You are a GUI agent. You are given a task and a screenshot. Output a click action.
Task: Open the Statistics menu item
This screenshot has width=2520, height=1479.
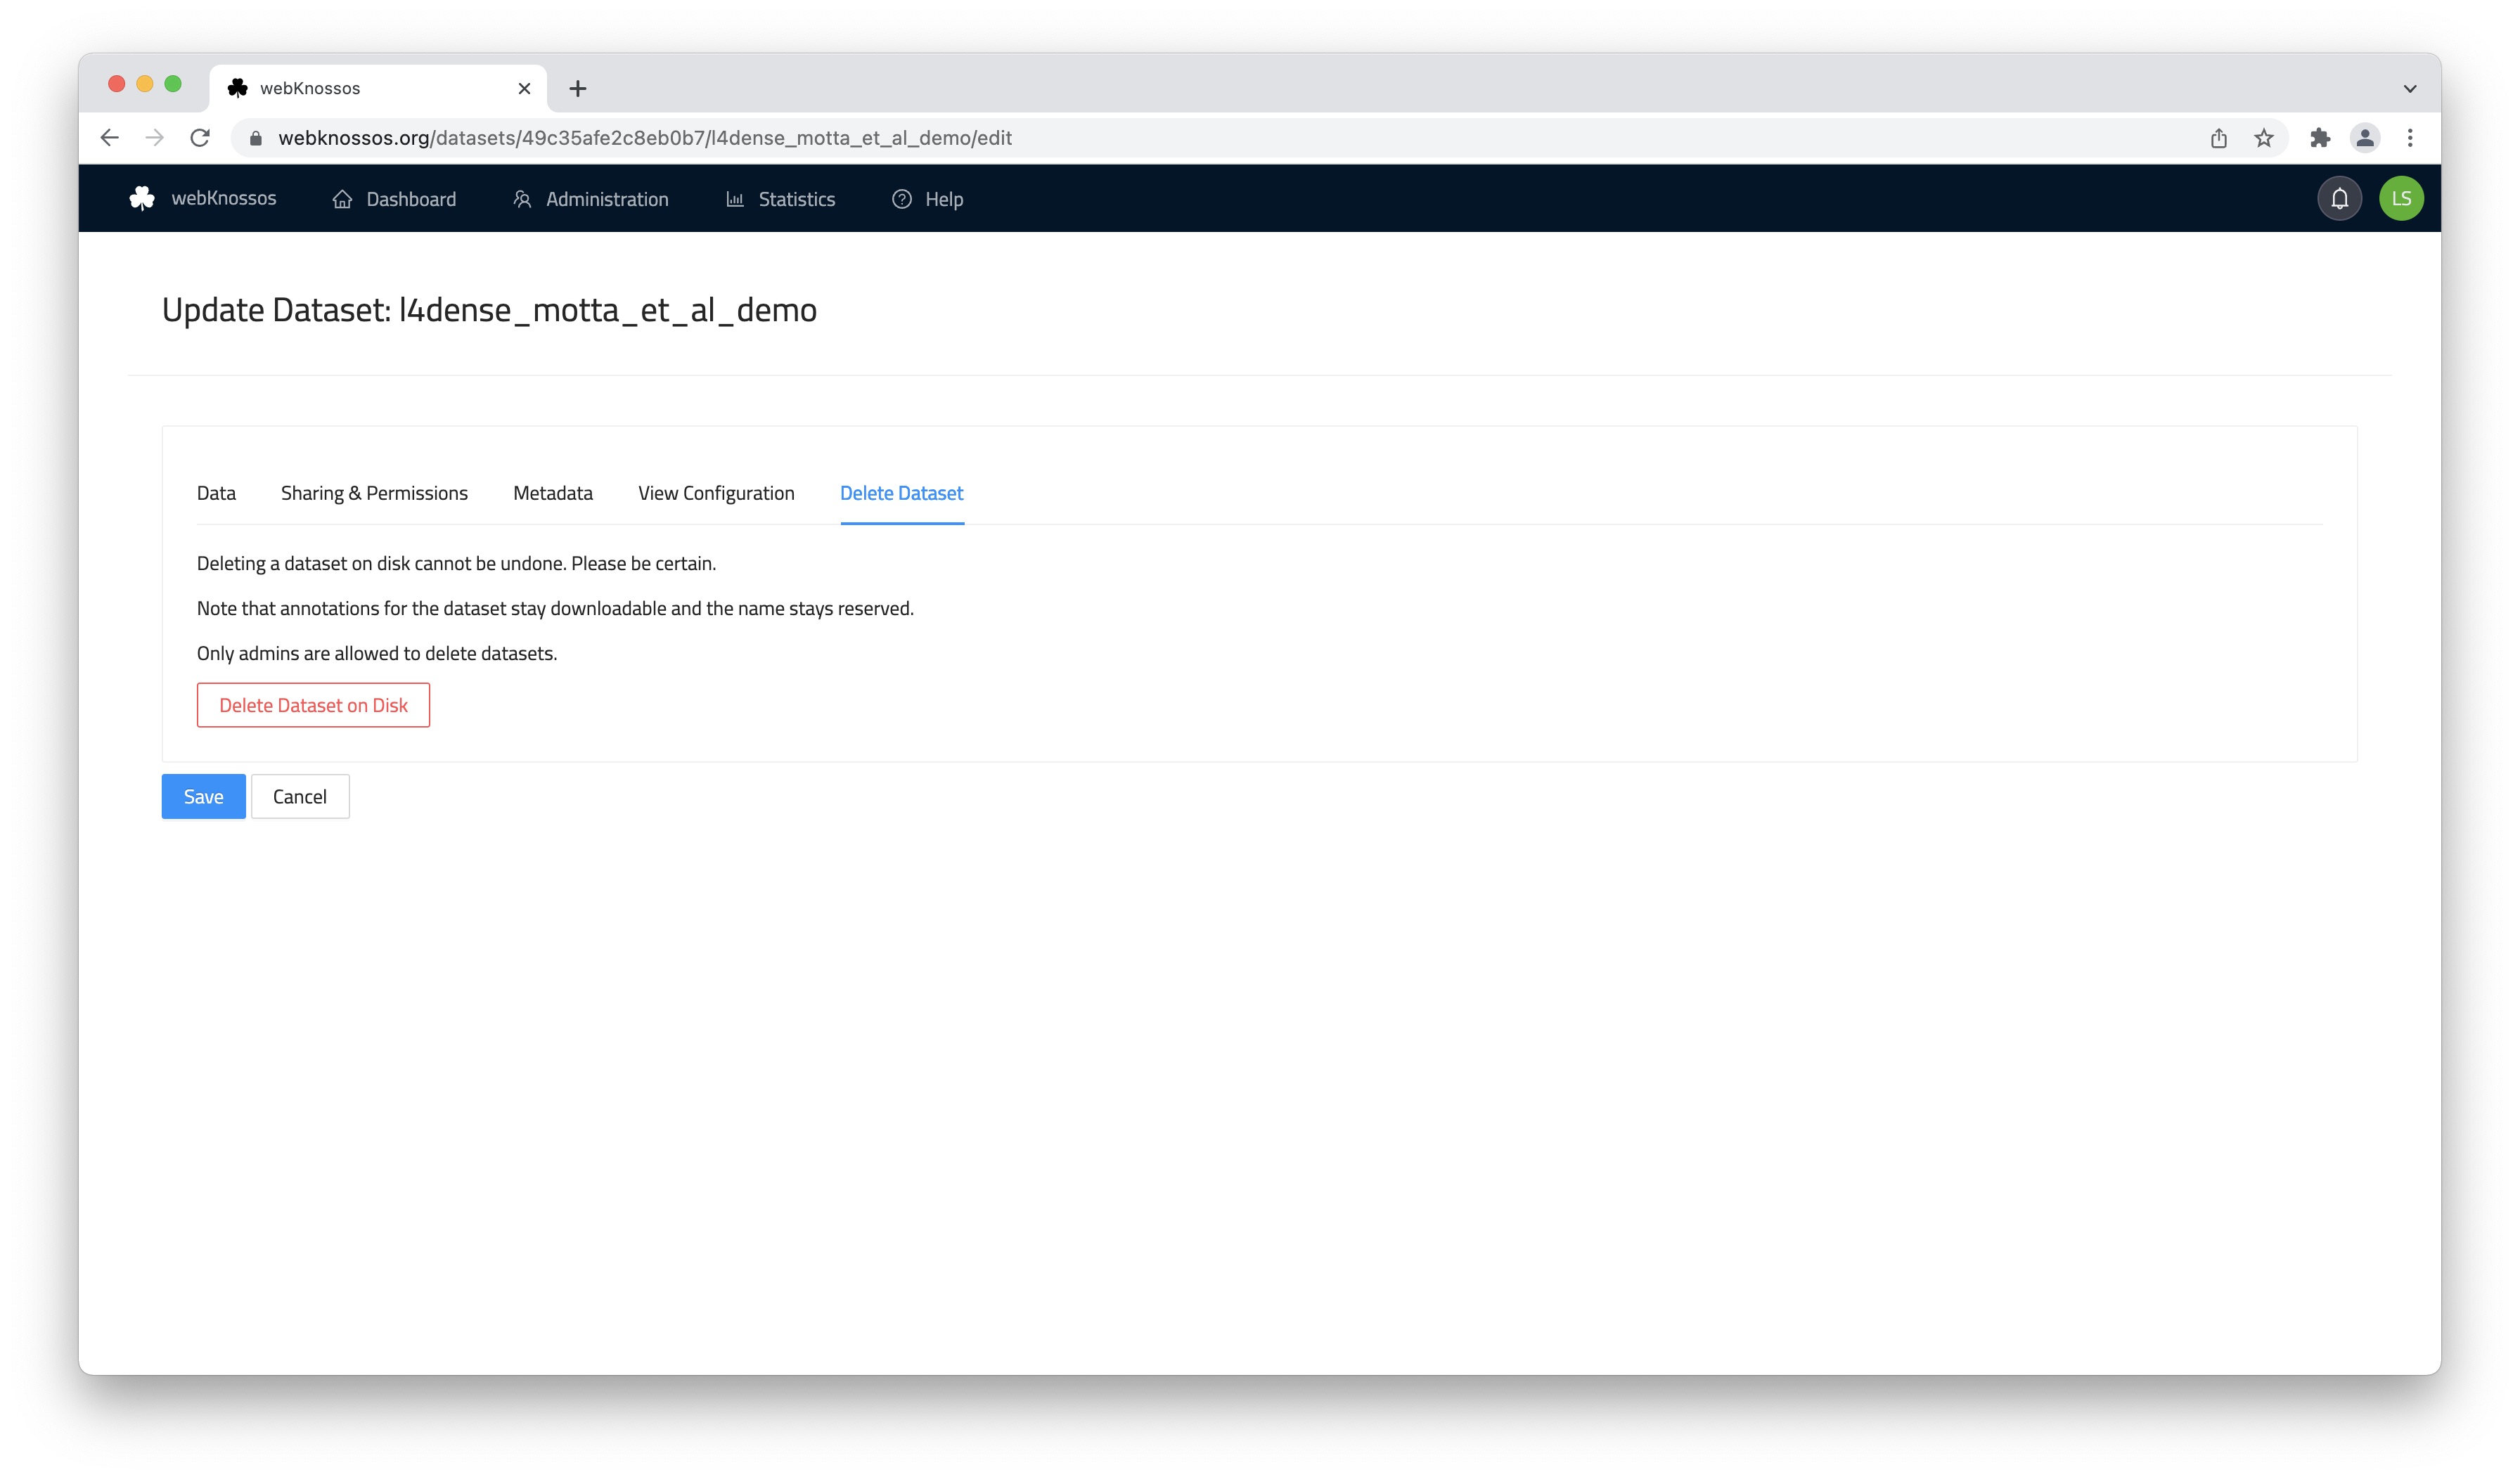pos(780,199)
